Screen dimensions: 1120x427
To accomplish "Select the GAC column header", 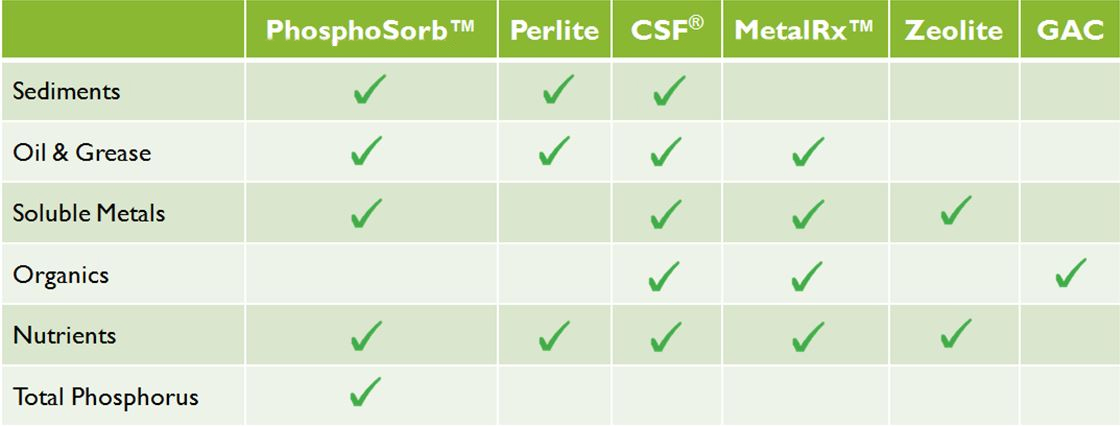I will pyautogui.click(x=1070, y=30).
